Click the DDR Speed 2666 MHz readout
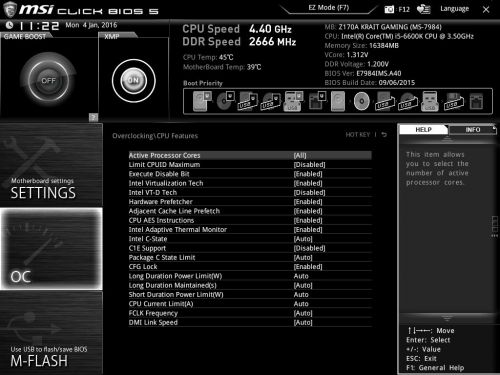The height and width of the screenshot is (375, 500). (x=239, y=42)
